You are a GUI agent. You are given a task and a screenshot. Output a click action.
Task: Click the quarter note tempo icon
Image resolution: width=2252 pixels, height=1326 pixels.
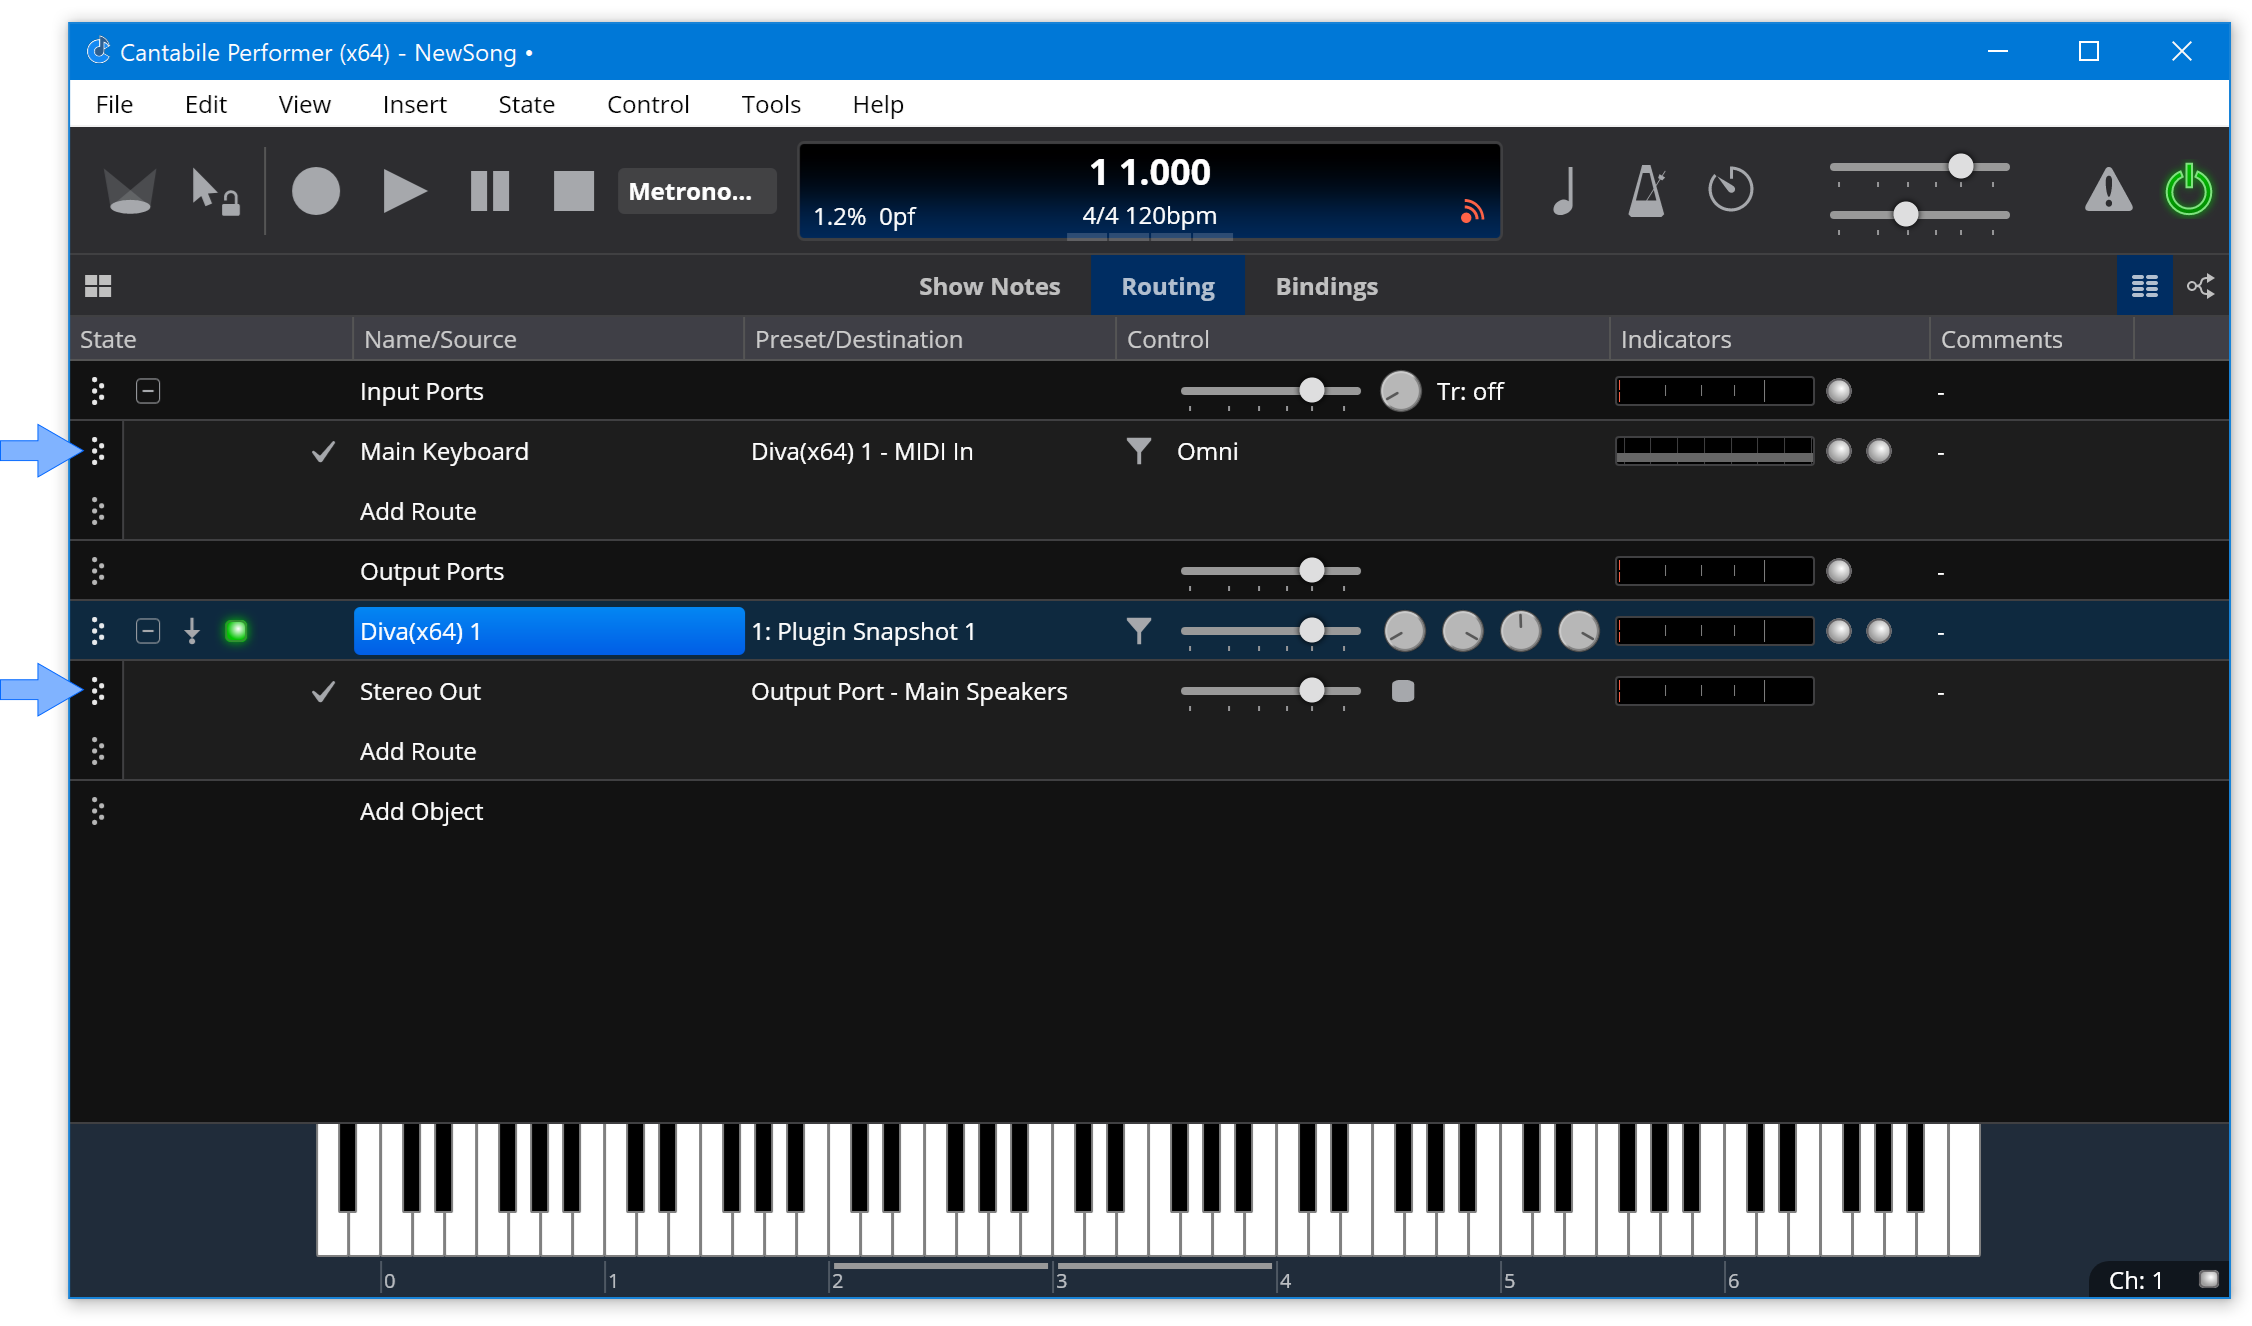[1564, 190]
